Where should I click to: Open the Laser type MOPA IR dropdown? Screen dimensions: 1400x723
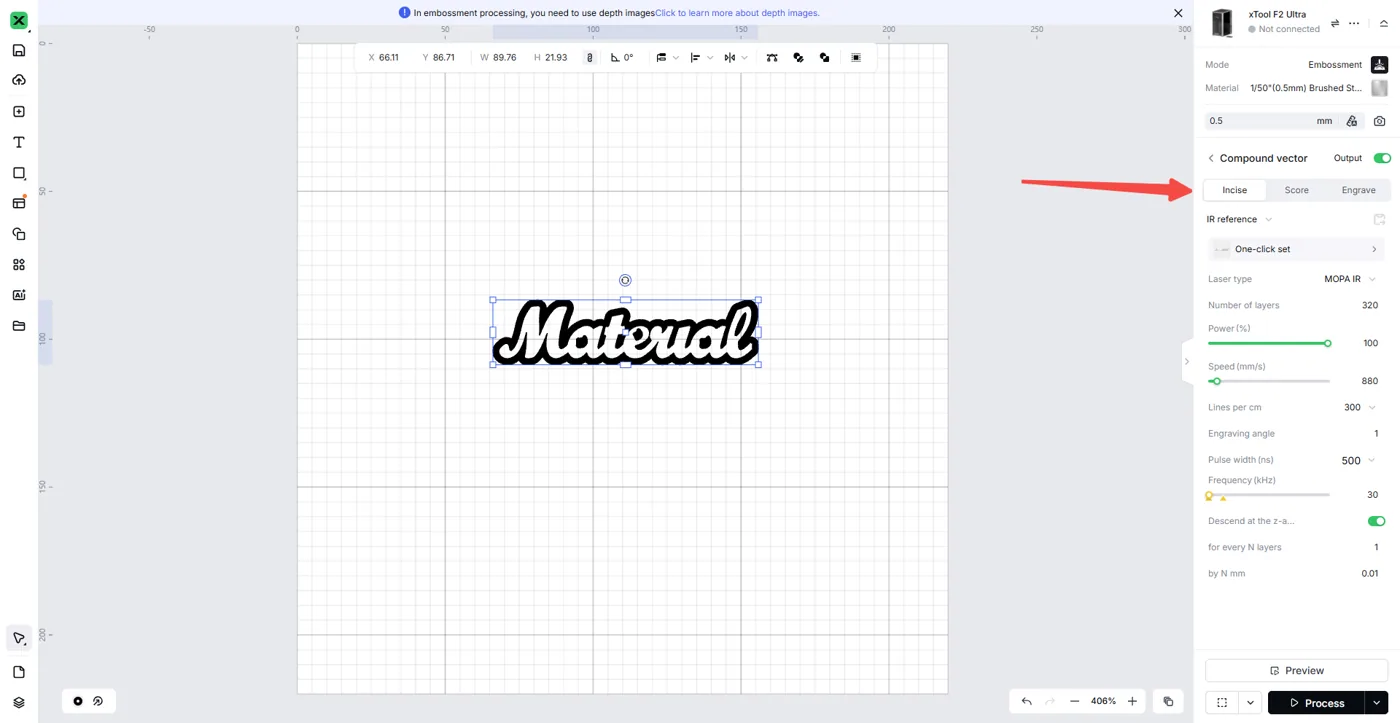pyautogui.click(x=1350, y=279)
